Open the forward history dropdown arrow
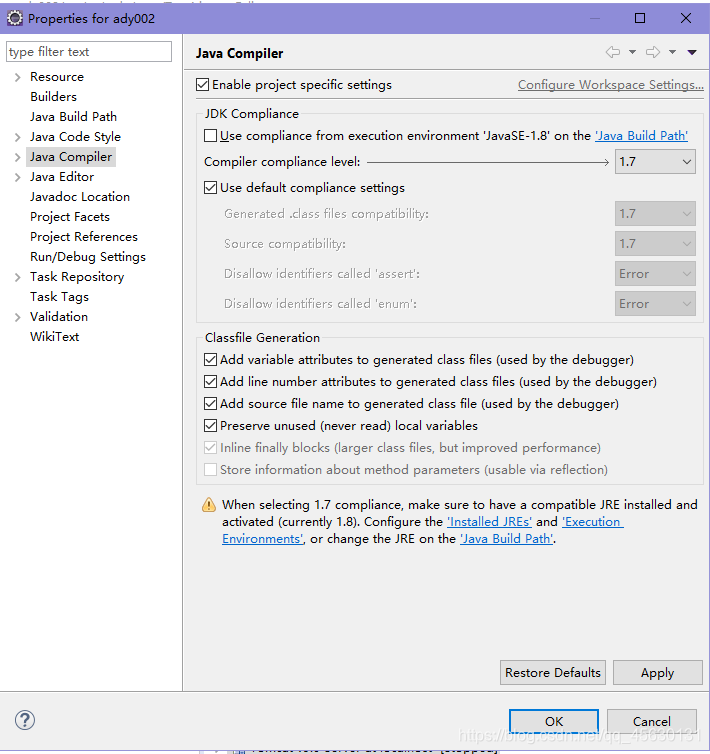This screenshot has width=710, height=754. [x=672, y=52]
